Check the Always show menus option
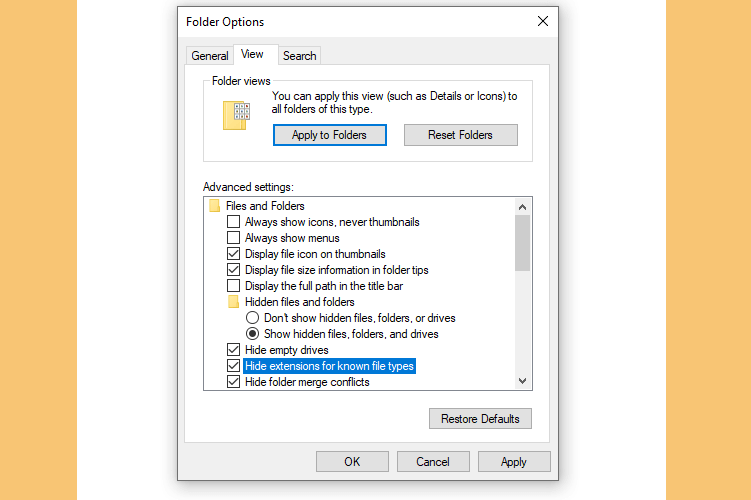751x500 pixels. pos(233,238)
